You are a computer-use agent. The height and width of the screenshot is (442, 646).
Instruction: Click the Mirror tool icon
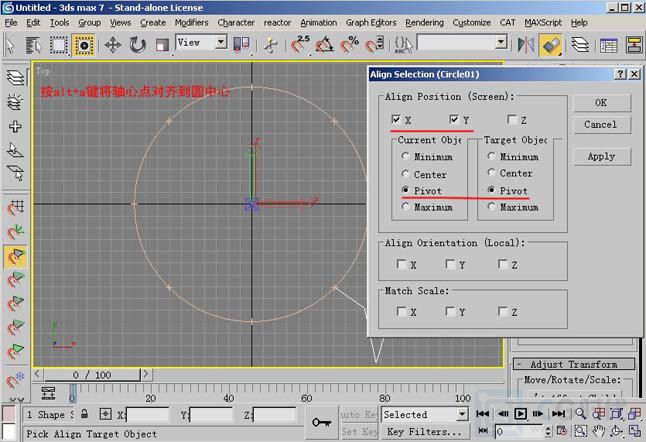click(x=526, y=45)
